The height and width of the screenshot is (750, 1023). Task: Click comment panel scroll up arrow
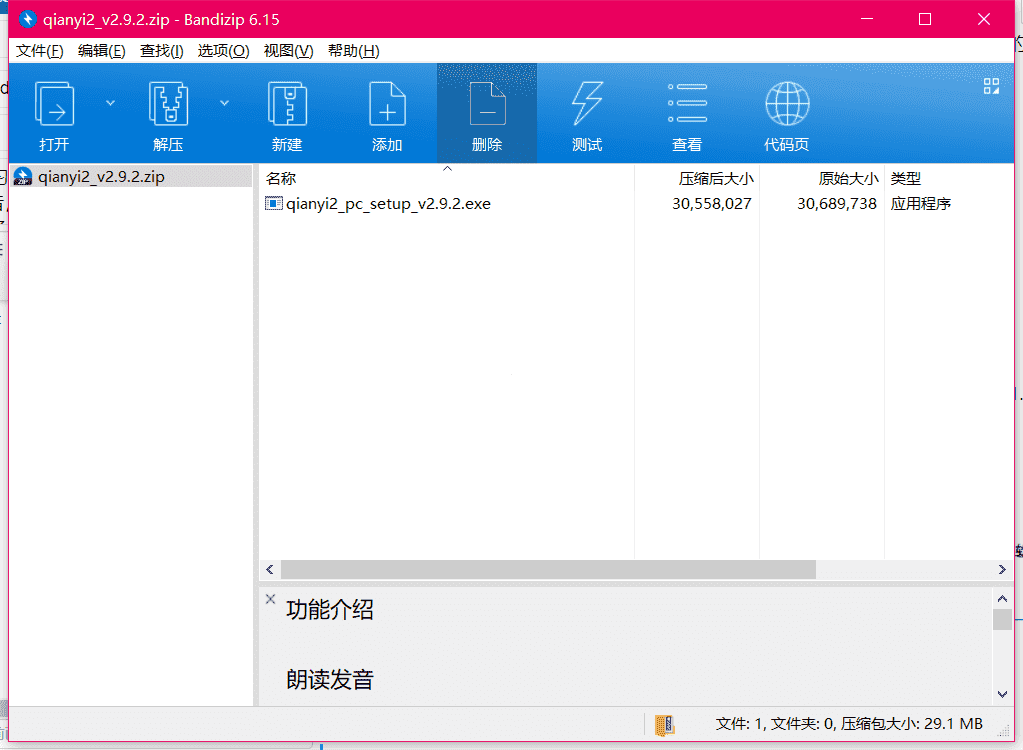pyautogui.click(x=1002, y=599)
